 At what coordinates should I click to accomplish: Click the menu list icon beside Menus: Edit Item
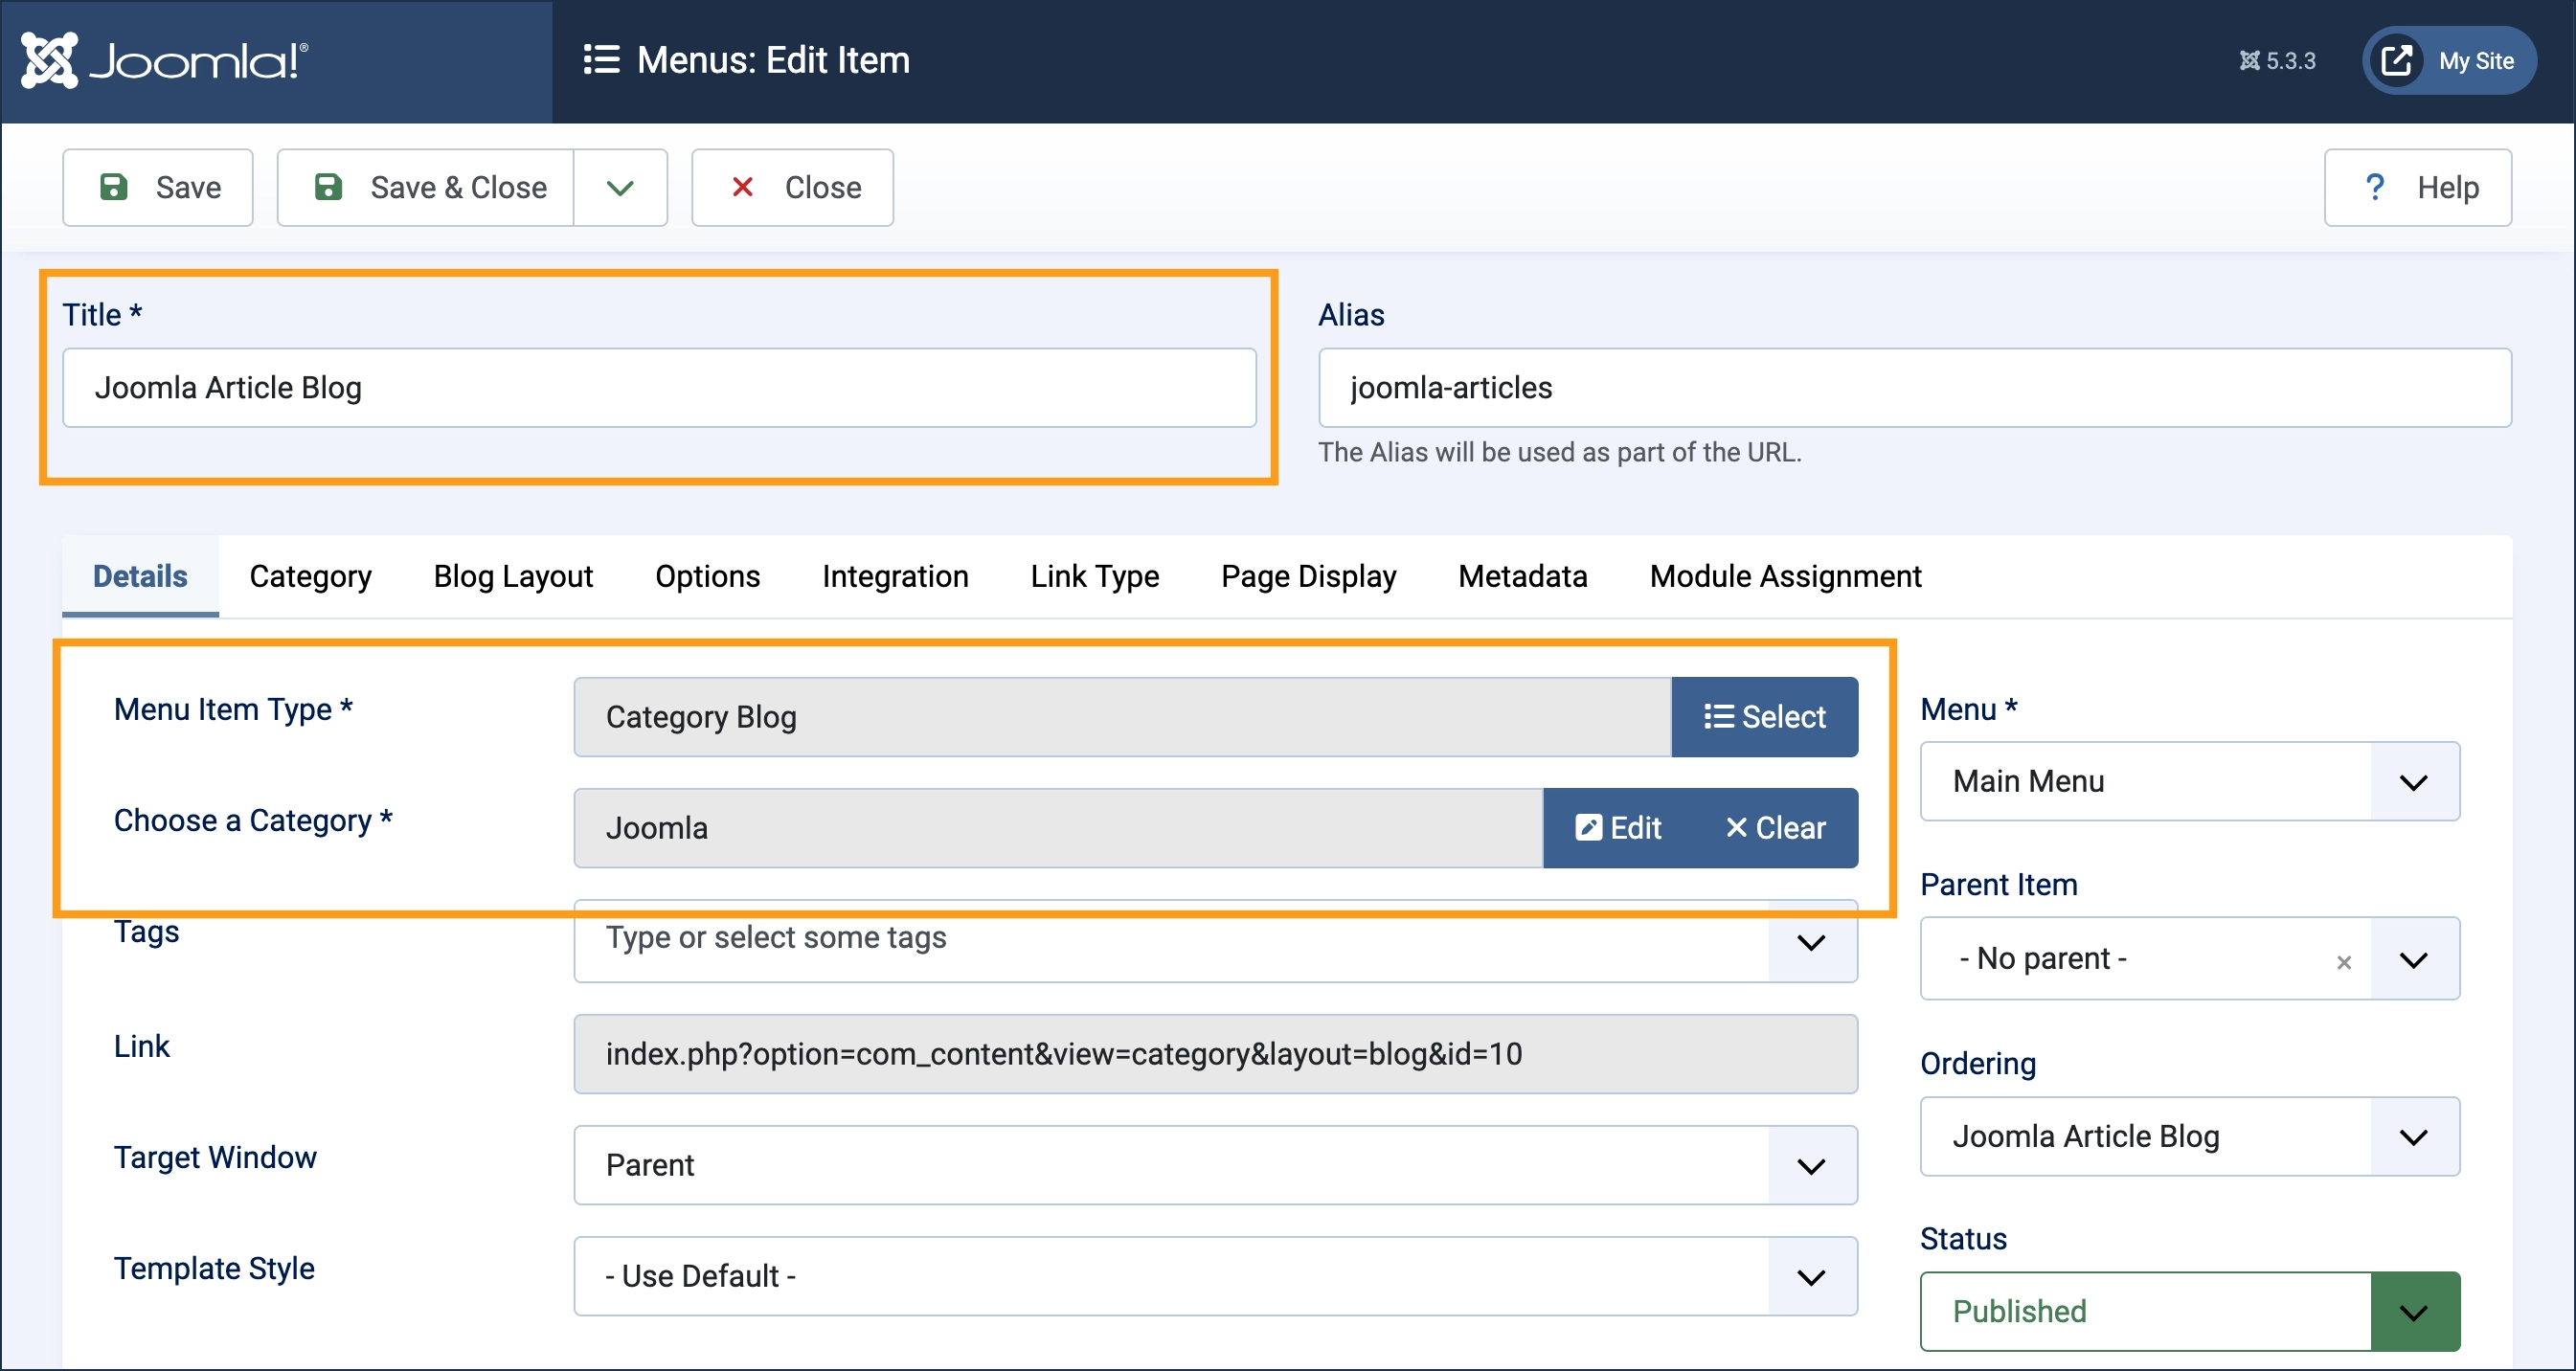[600, 60]
